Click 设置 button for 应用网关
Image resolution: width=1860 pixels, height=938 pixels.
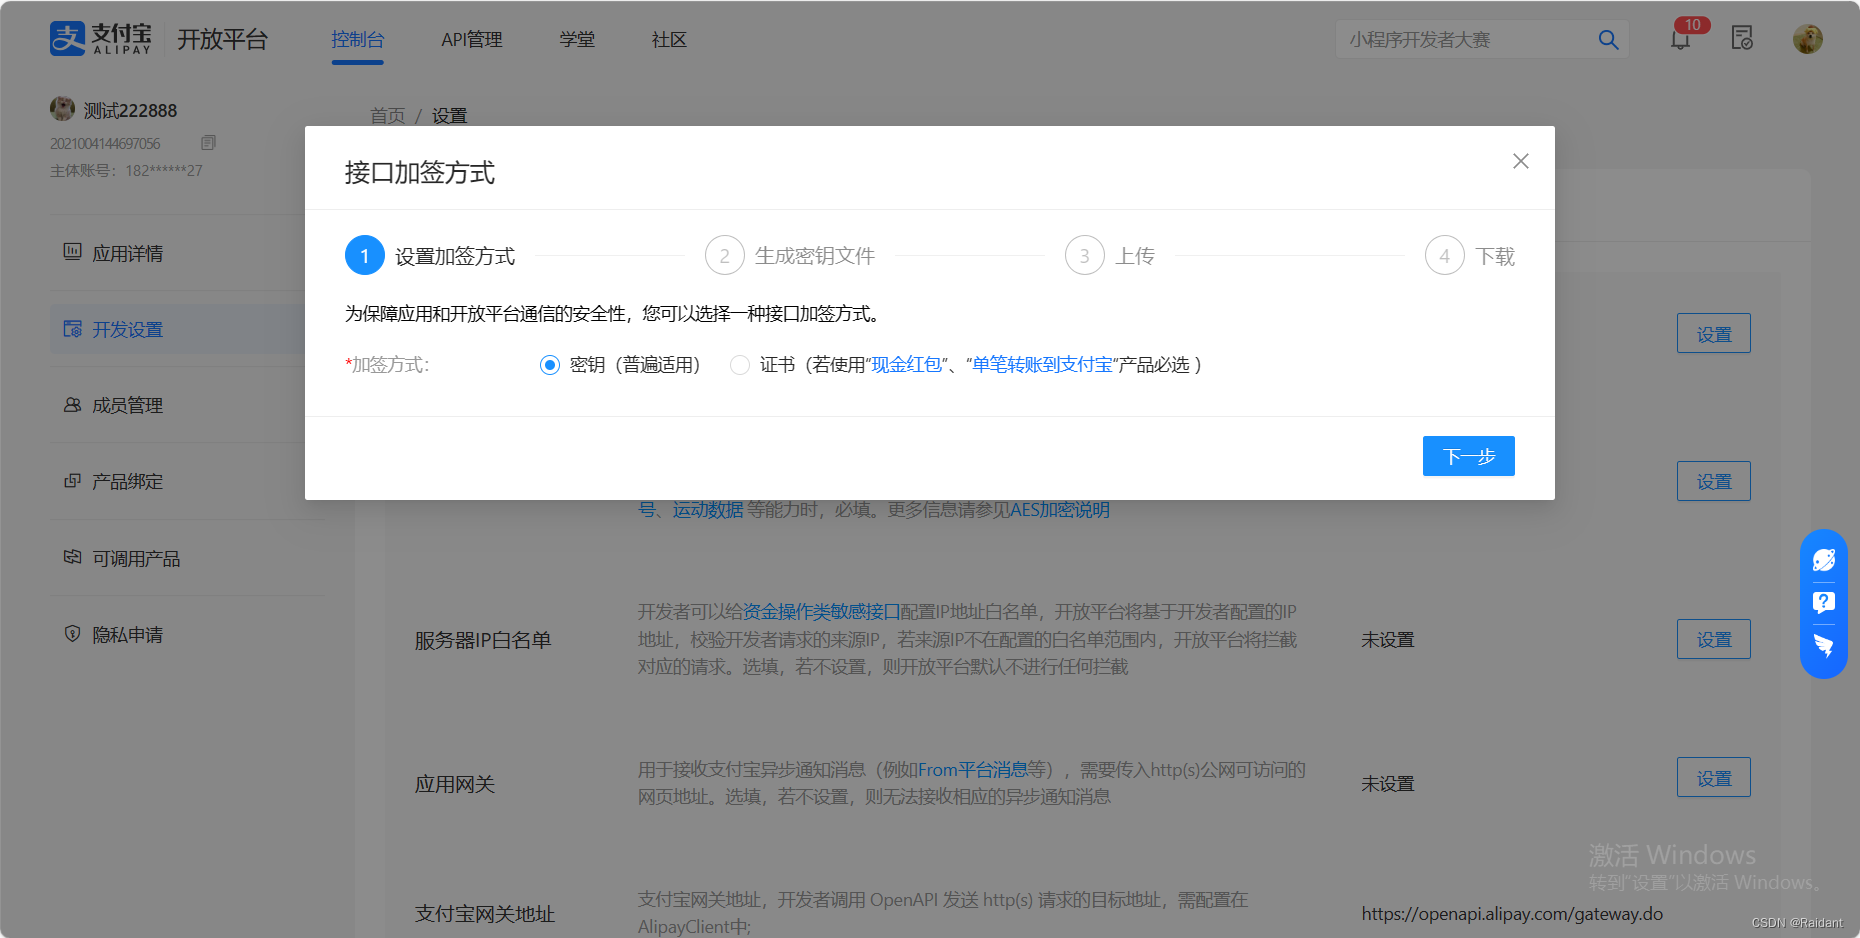tap(1714, 777)
